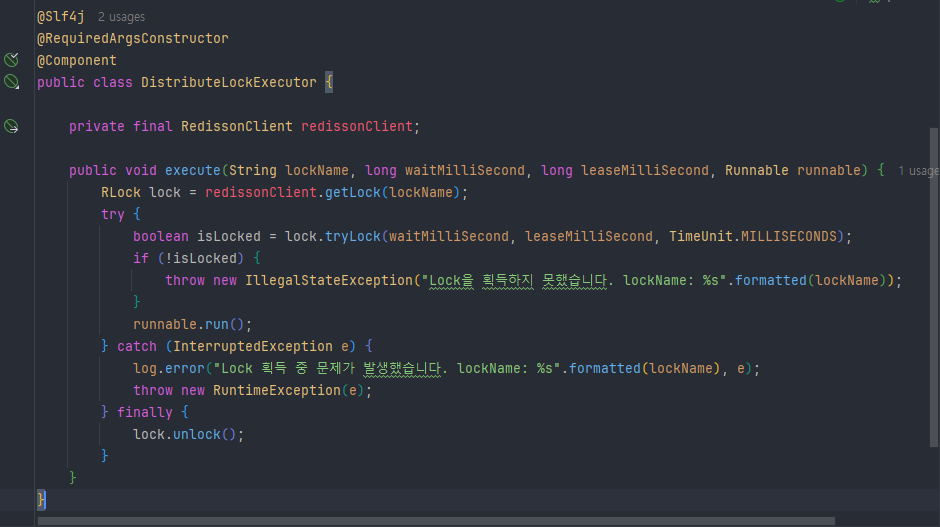Click the MILLISECONDS constant

click(788, 236)
